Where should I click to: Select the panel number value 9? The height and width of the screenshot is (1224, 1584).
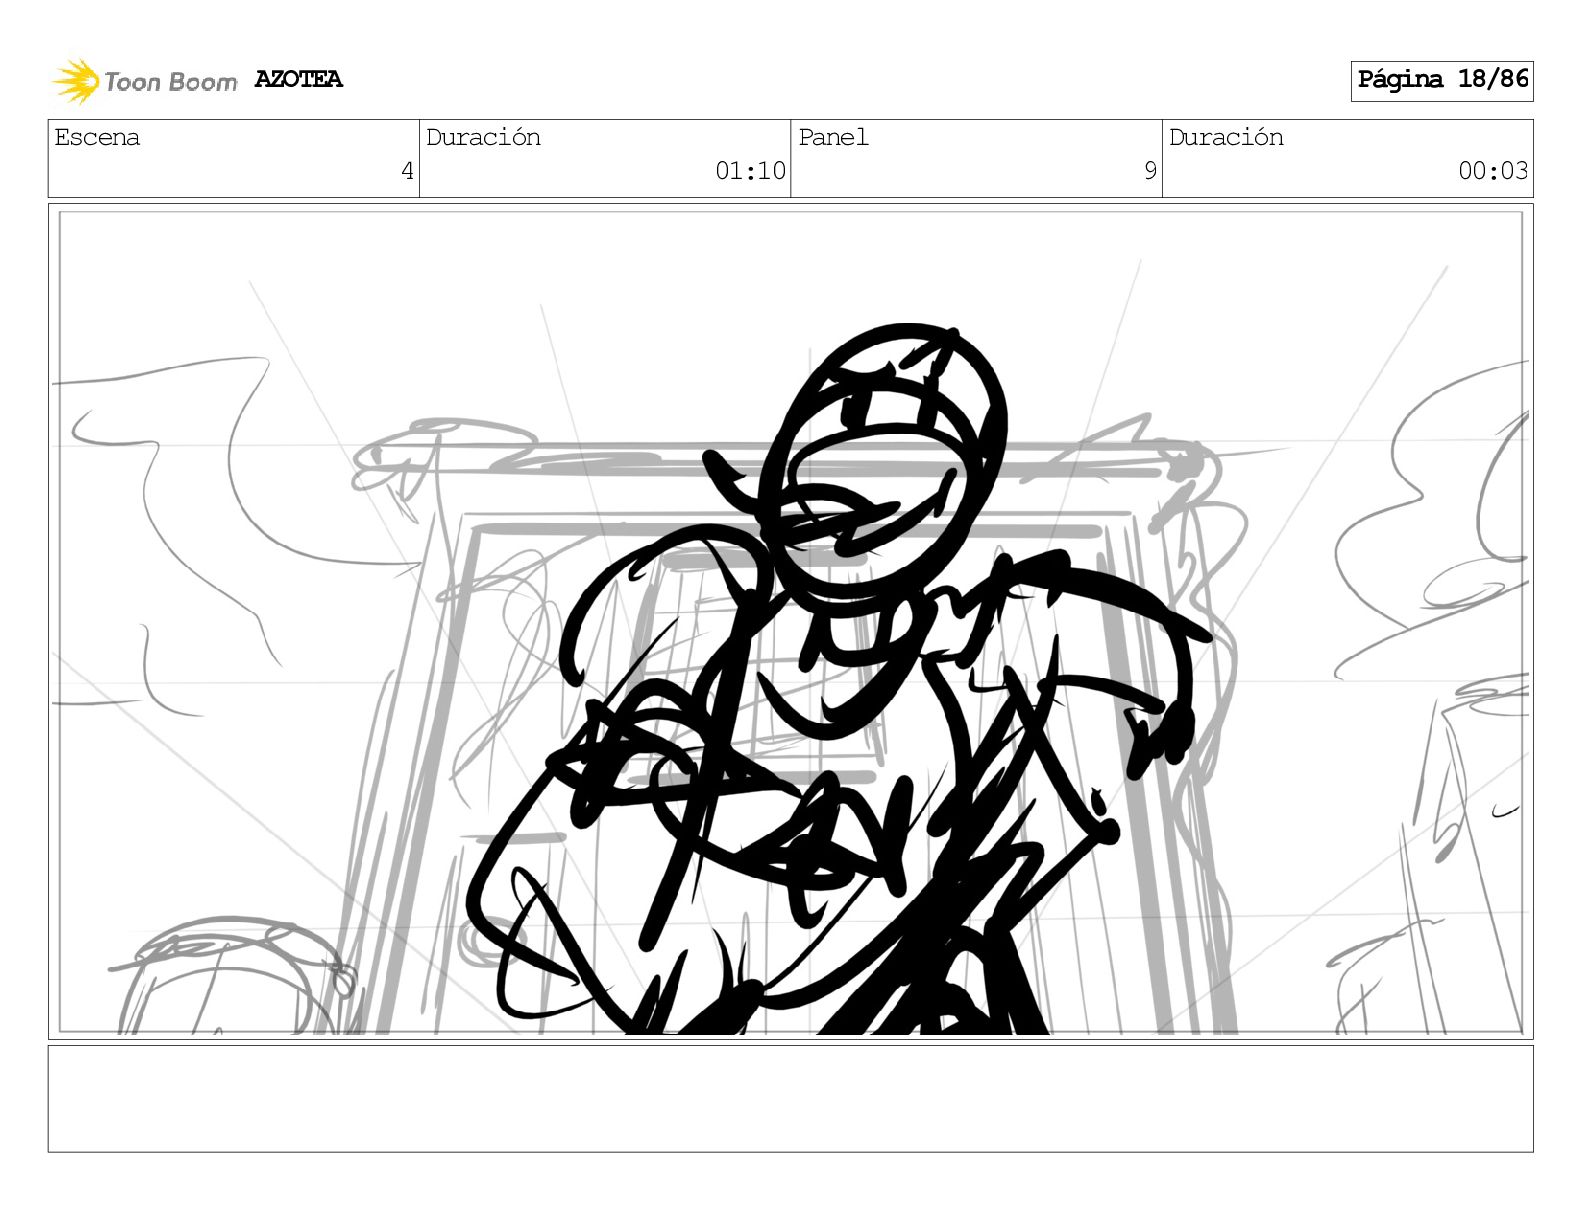click(1150, 171)
